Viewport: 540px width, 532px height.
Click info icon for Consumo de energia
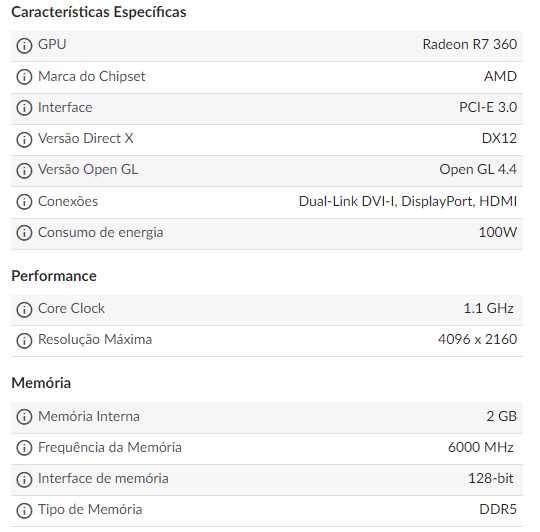pos(24,233)
